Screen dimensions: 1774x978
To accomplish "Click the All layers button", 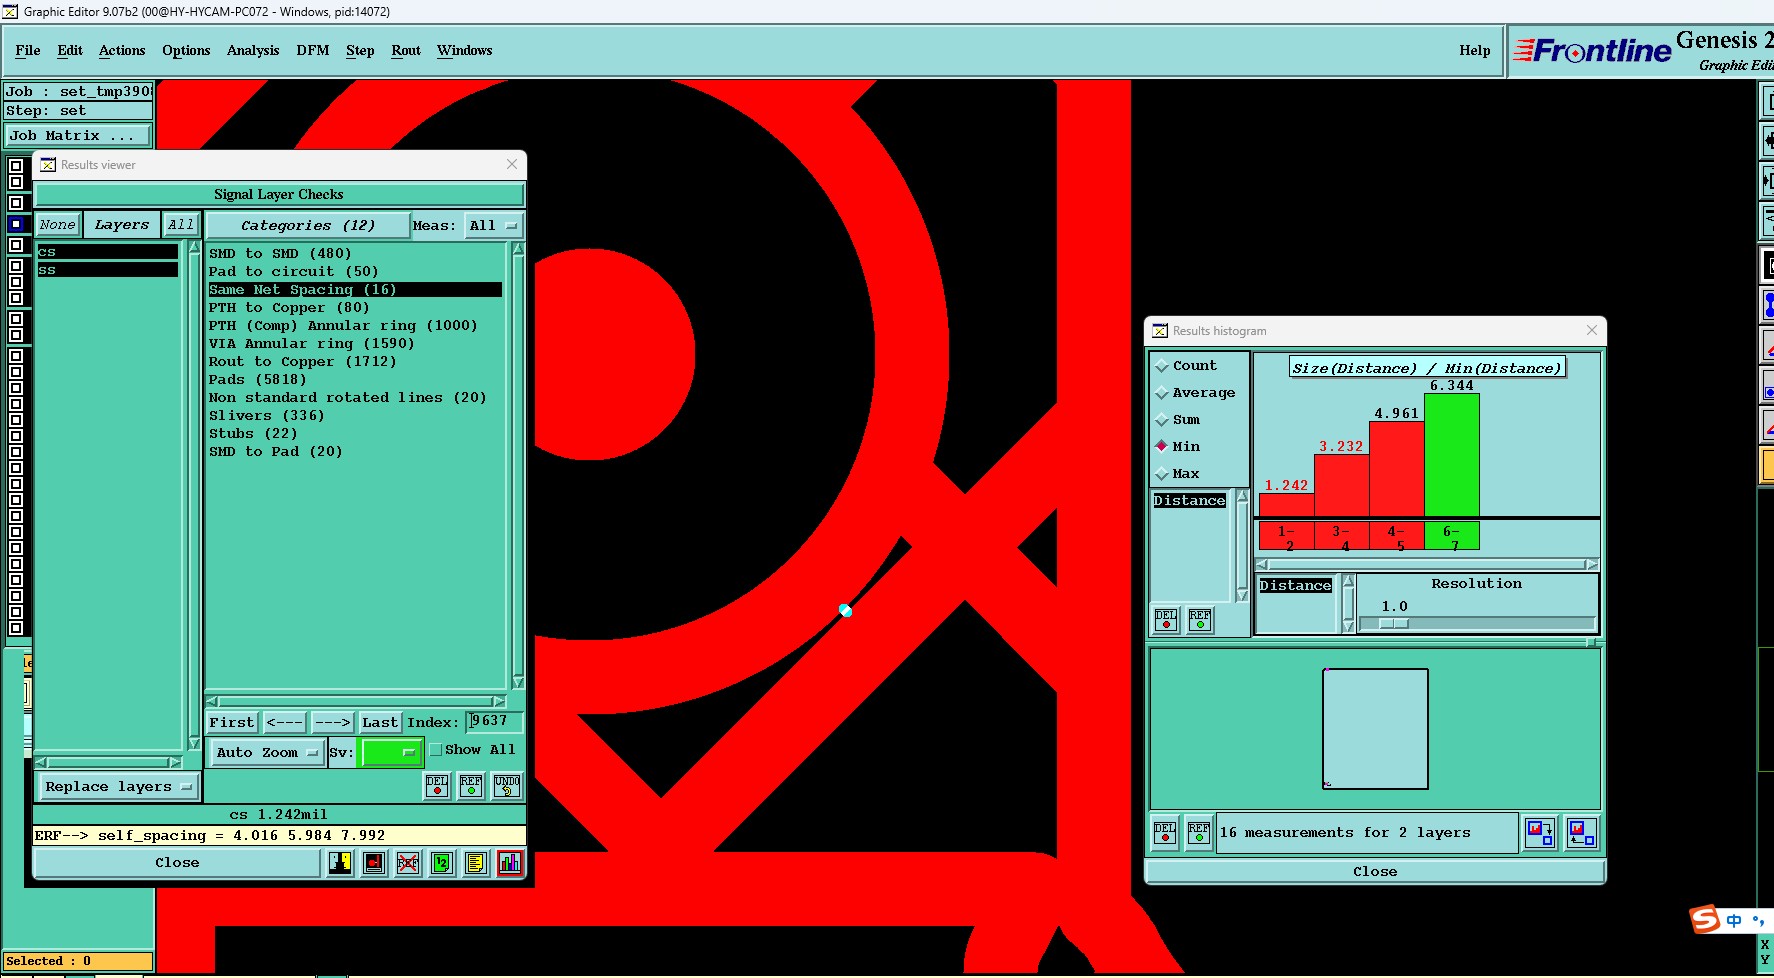I will pos(181,225).
